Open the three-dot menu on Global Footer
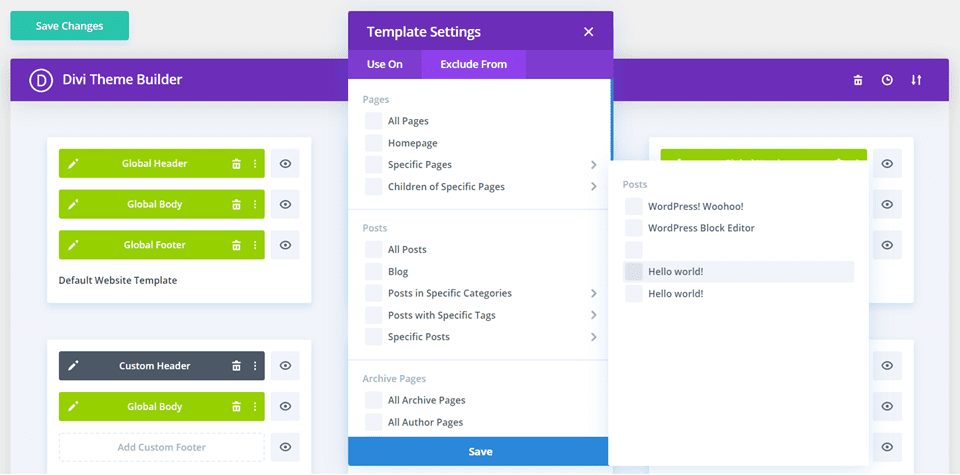Viewport: 960px width, 475px height. tap(254, 245)
